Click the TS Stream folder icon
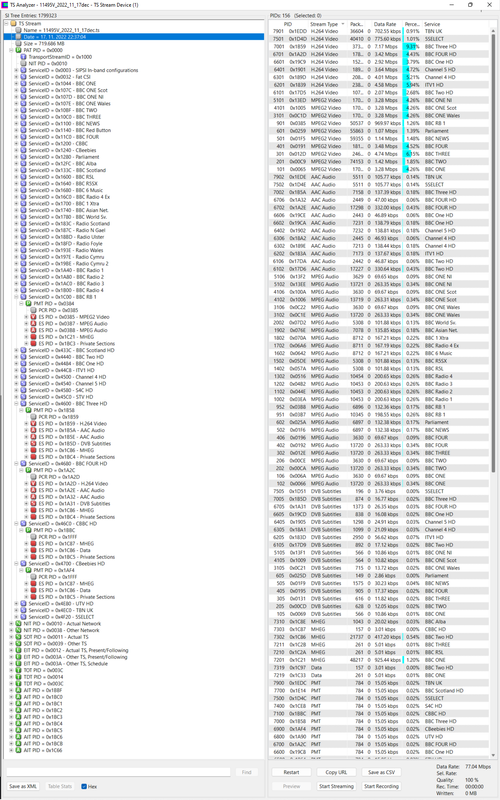The image size is (500, 800). point(13,23)
